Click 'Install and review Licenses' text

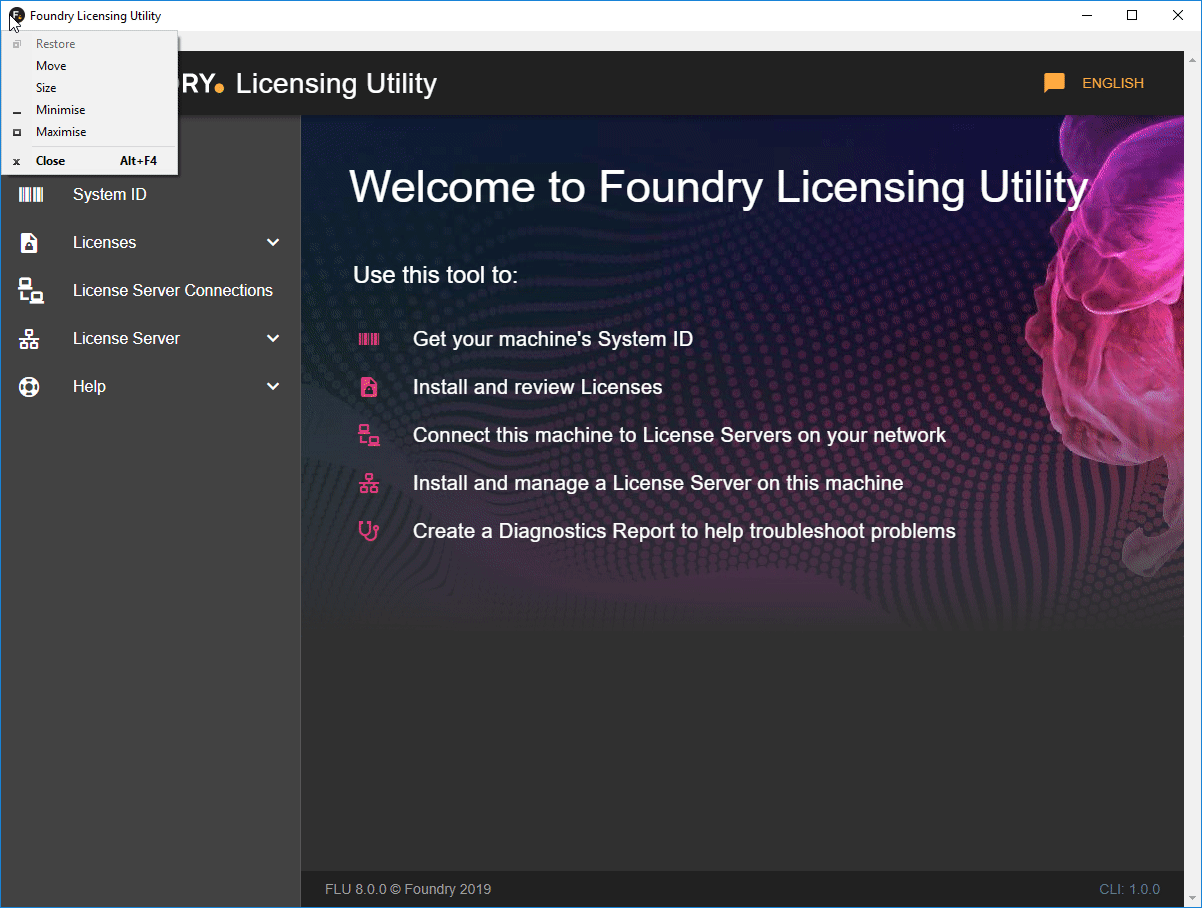click(x=538, y=387)
